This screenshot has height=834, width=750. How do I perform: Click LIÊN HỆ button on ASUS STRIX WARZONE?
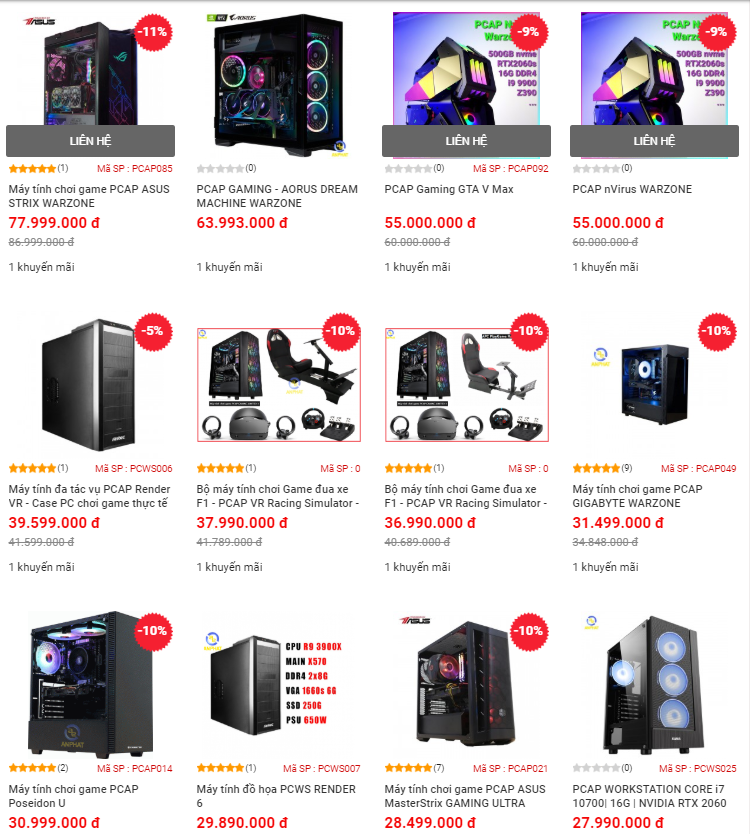[x=90, y=141]
